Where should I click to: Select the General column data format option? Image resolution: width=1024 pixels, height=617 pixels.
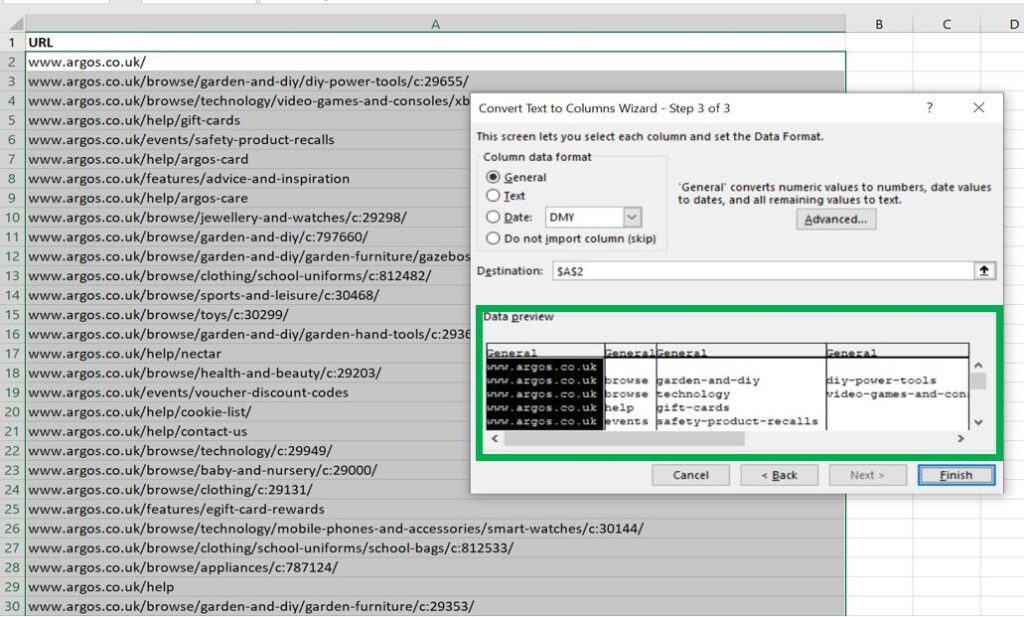[x=493, y=177]
